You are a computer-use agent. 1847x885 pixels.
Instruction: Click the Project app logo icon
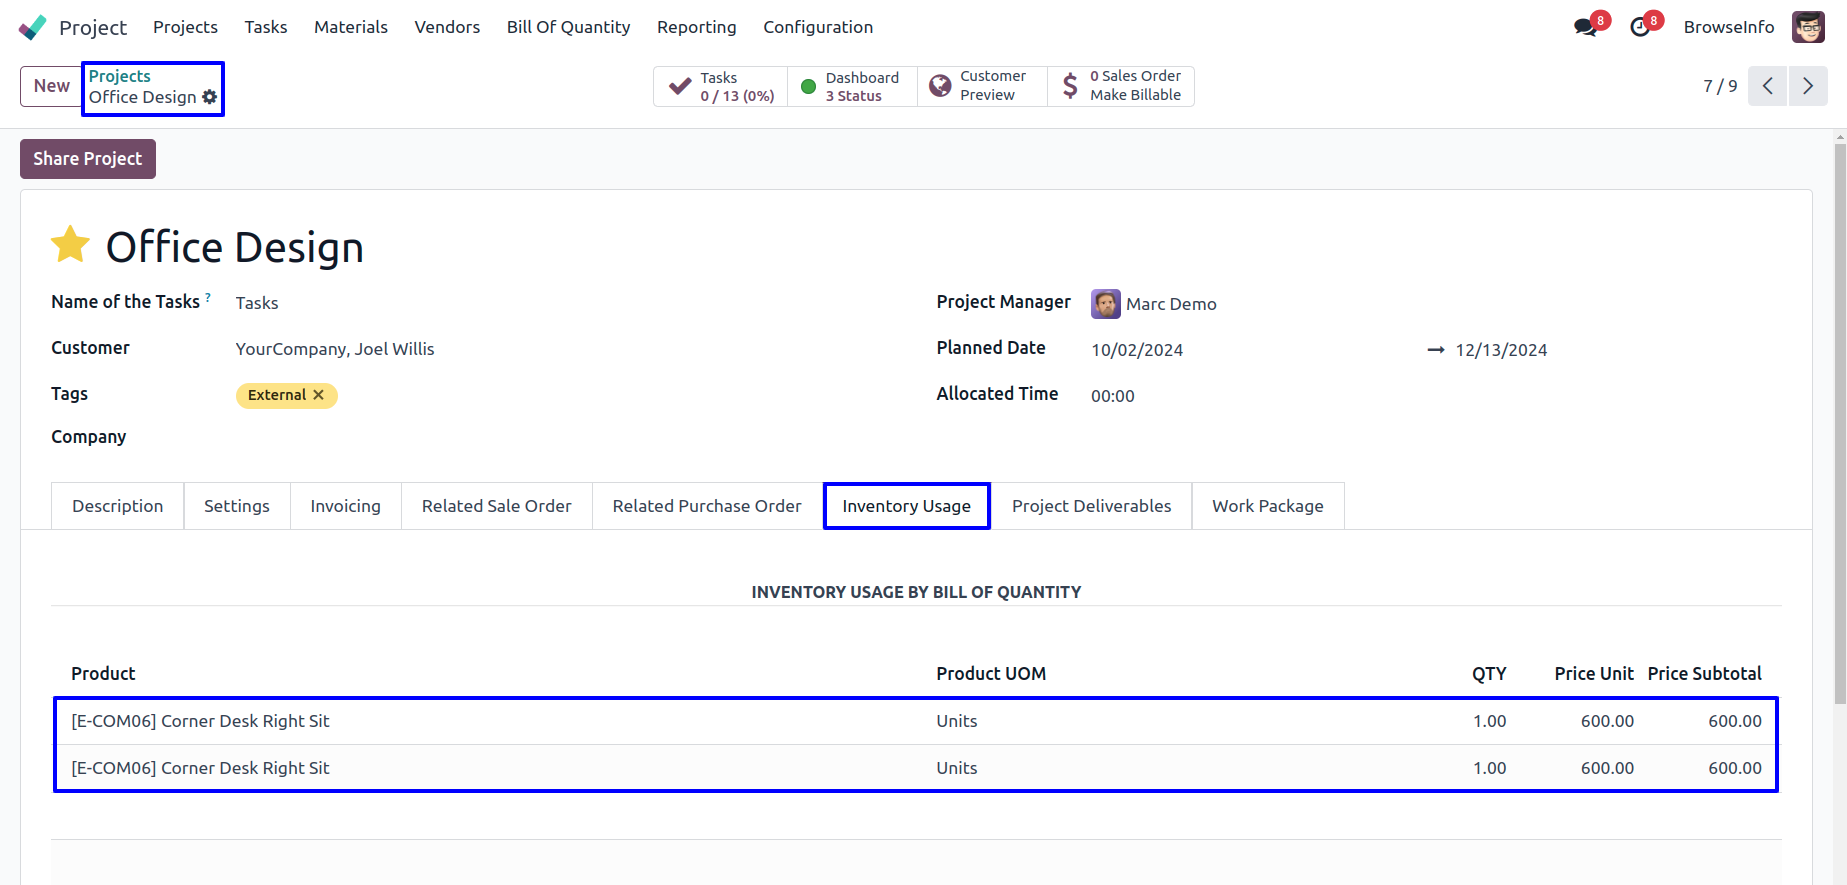click(32, 27)
